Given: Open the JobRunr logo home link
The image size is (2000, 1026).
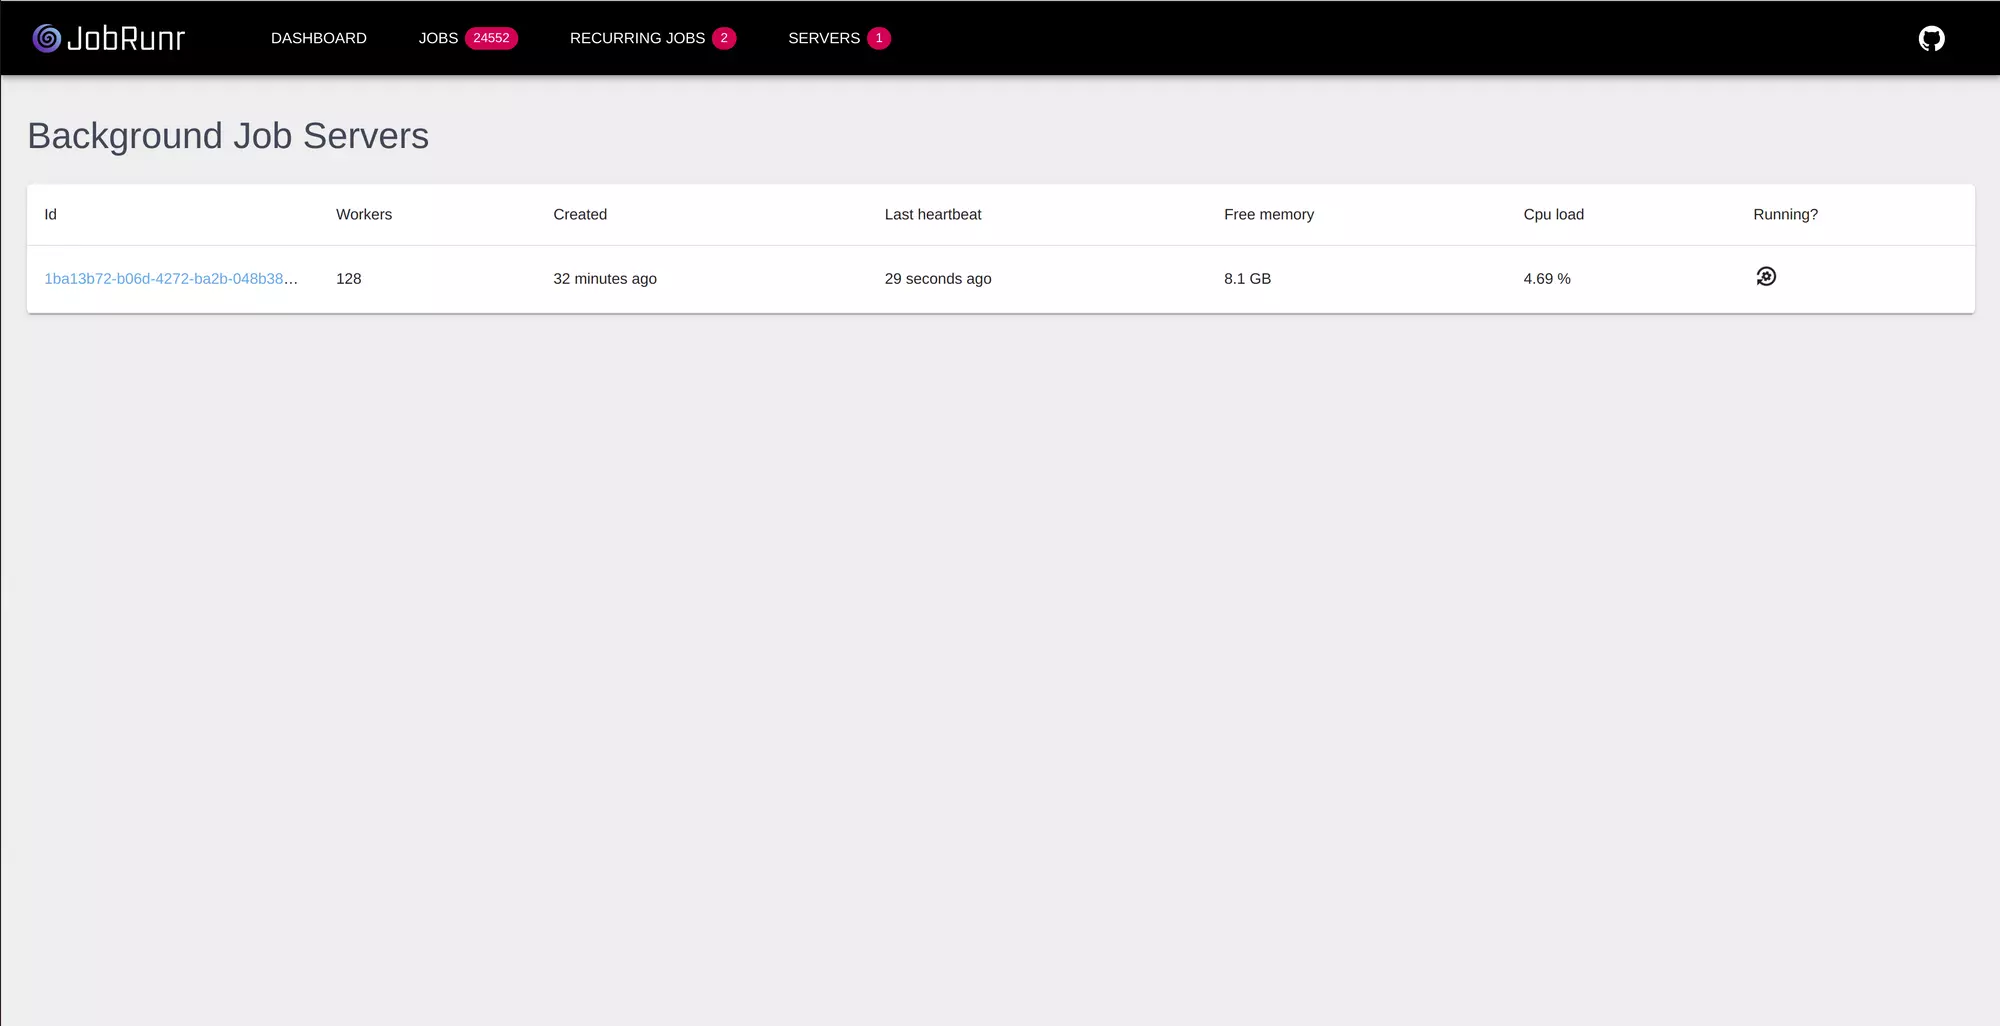Looking at the screenshot, I should point(109,38).
